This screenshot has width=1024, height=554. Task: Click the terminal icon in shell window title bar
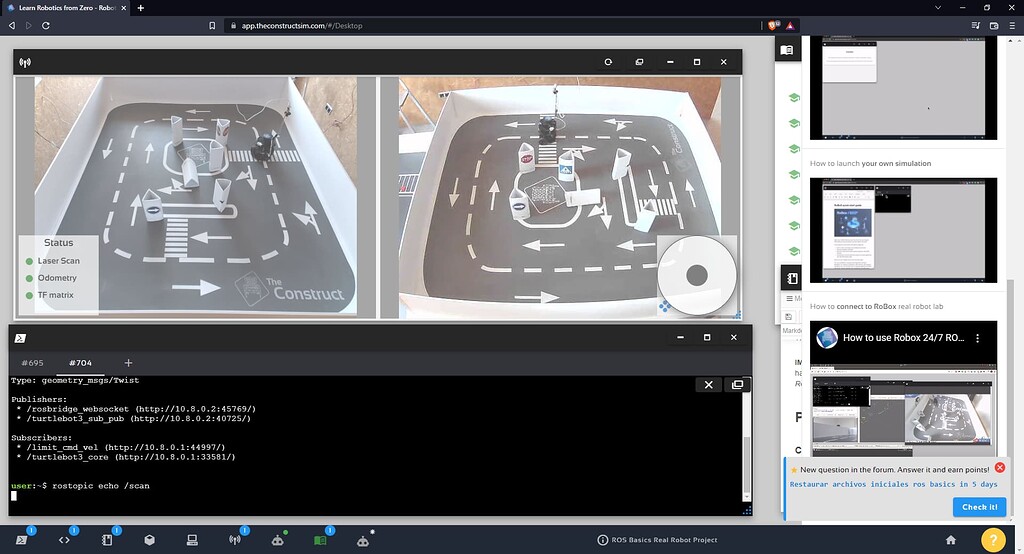click(20, 338)
